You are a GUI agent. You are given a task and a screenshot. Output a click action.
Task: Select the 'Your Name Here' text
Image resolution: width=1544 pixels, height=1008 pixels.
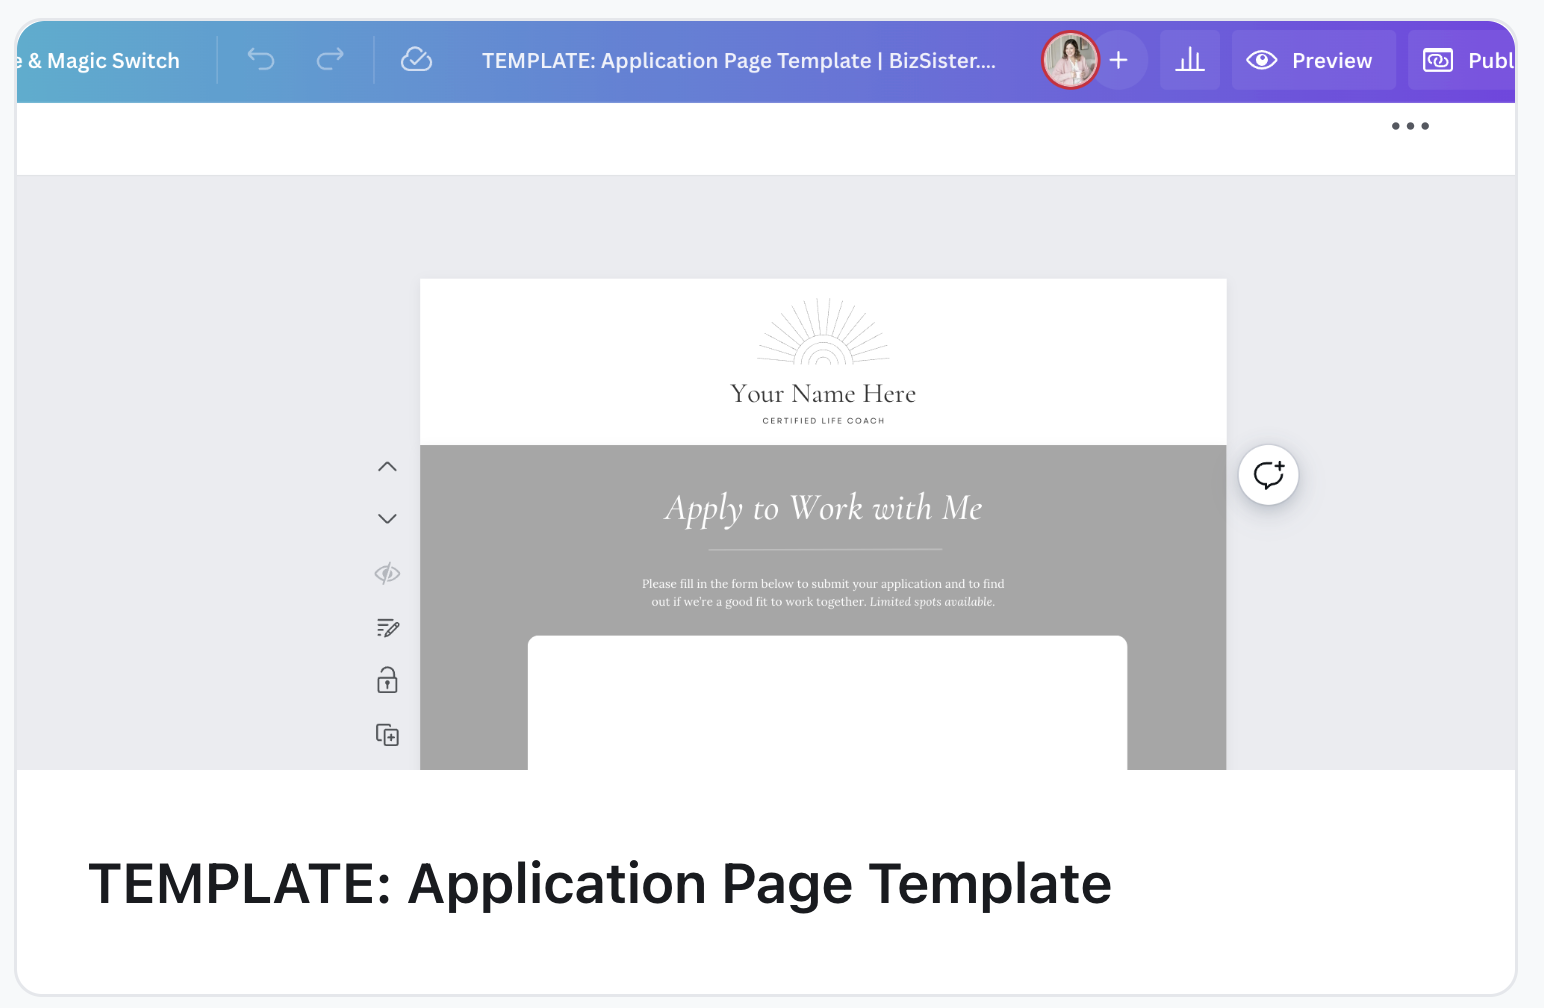tap(823, 394)
